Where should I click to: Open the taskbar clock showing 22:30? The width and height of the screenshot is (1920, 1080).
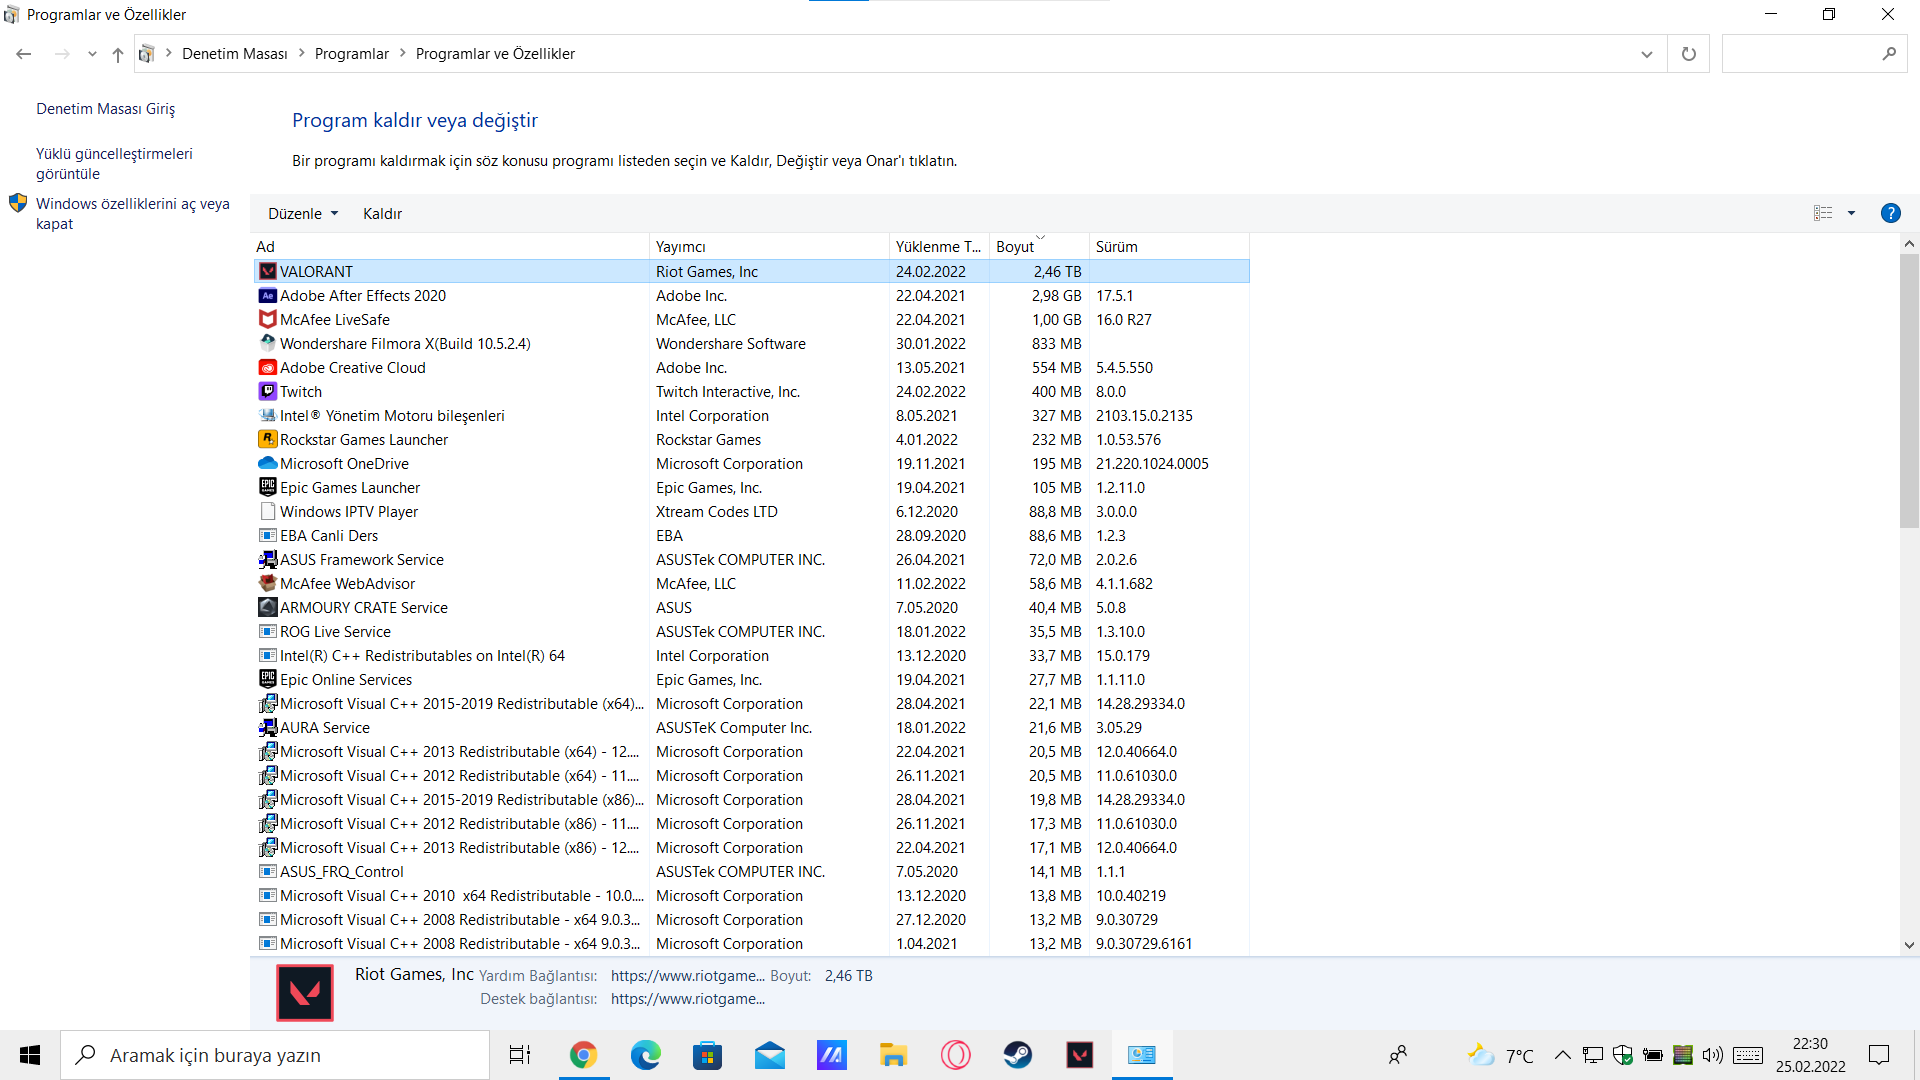[1810, 1055]
